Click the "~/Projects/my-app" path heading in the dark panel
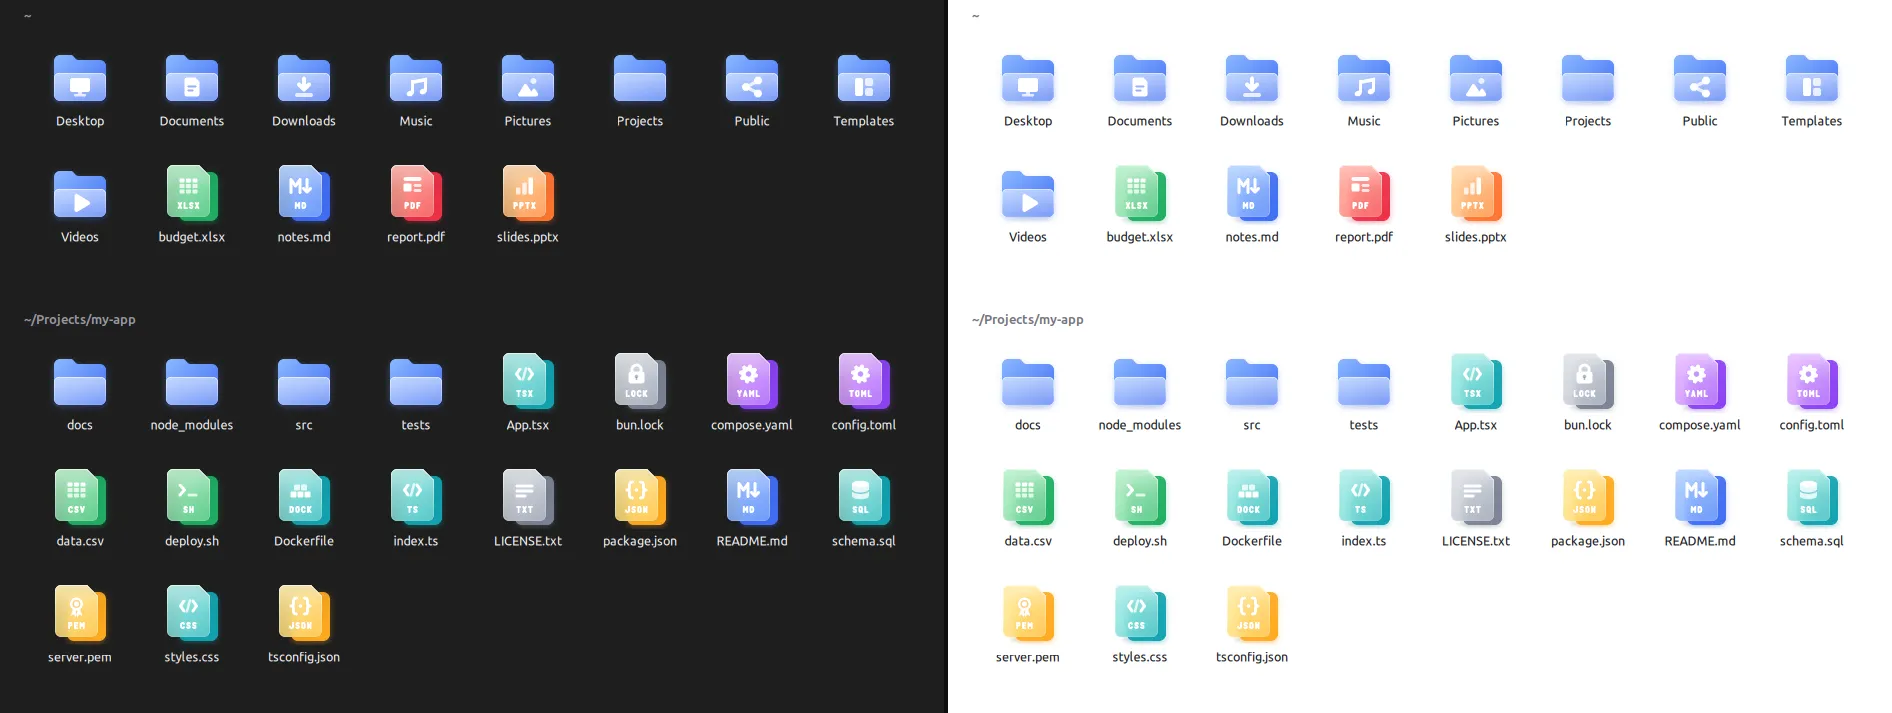1892x713 pixels. tap(80, 320)
